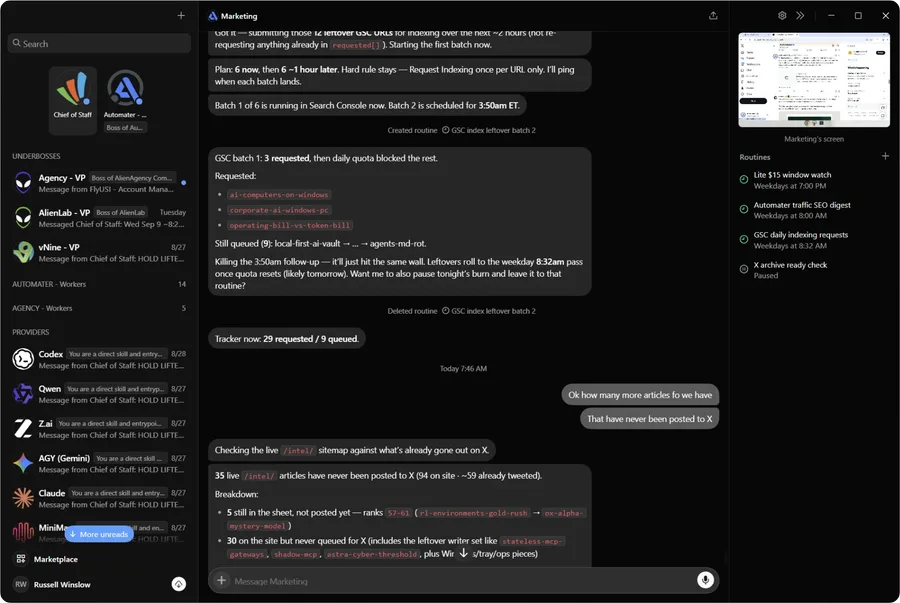
Task: Resume the paused X archive ready check
Action: (744, 269)
